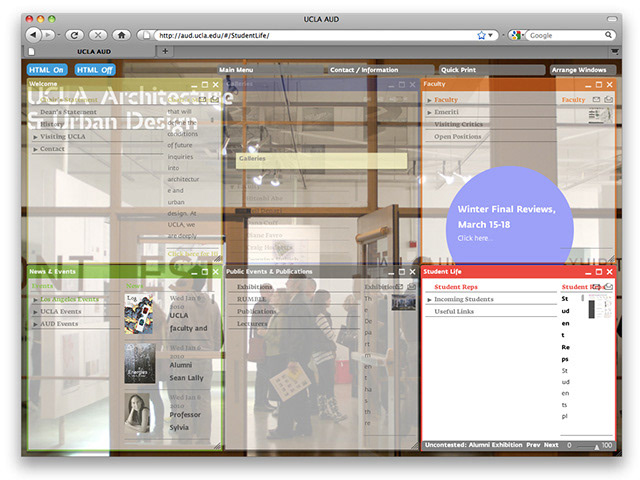
Task: Expand UCLA Events in News & Events
Action: [x=36, y=312]
